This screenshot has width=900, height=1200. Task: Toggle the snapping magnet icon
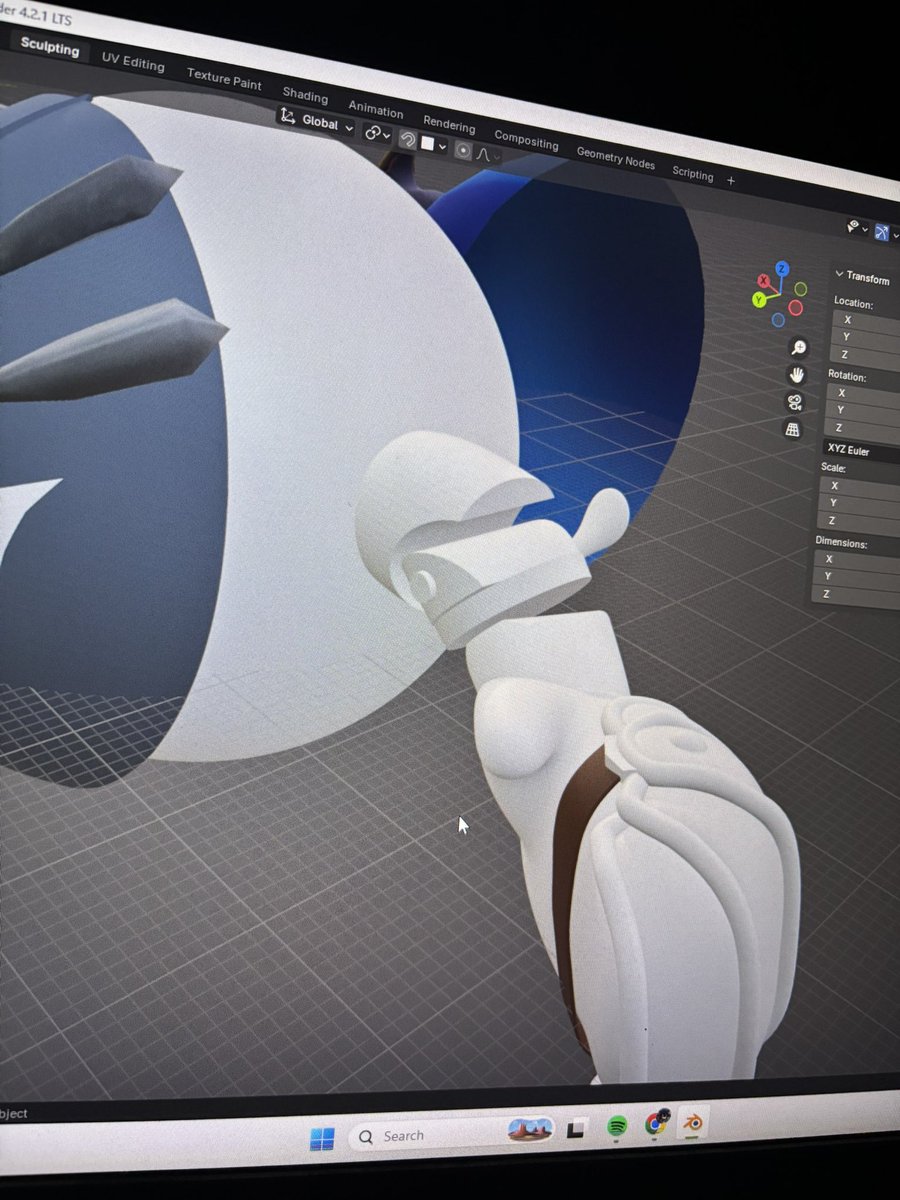tap(407, 139)
